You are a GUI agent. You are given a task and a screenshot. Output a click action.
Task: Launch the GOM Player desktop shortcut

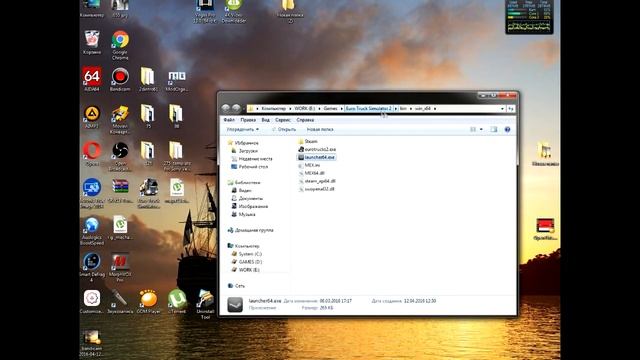(x=149, y=301)
